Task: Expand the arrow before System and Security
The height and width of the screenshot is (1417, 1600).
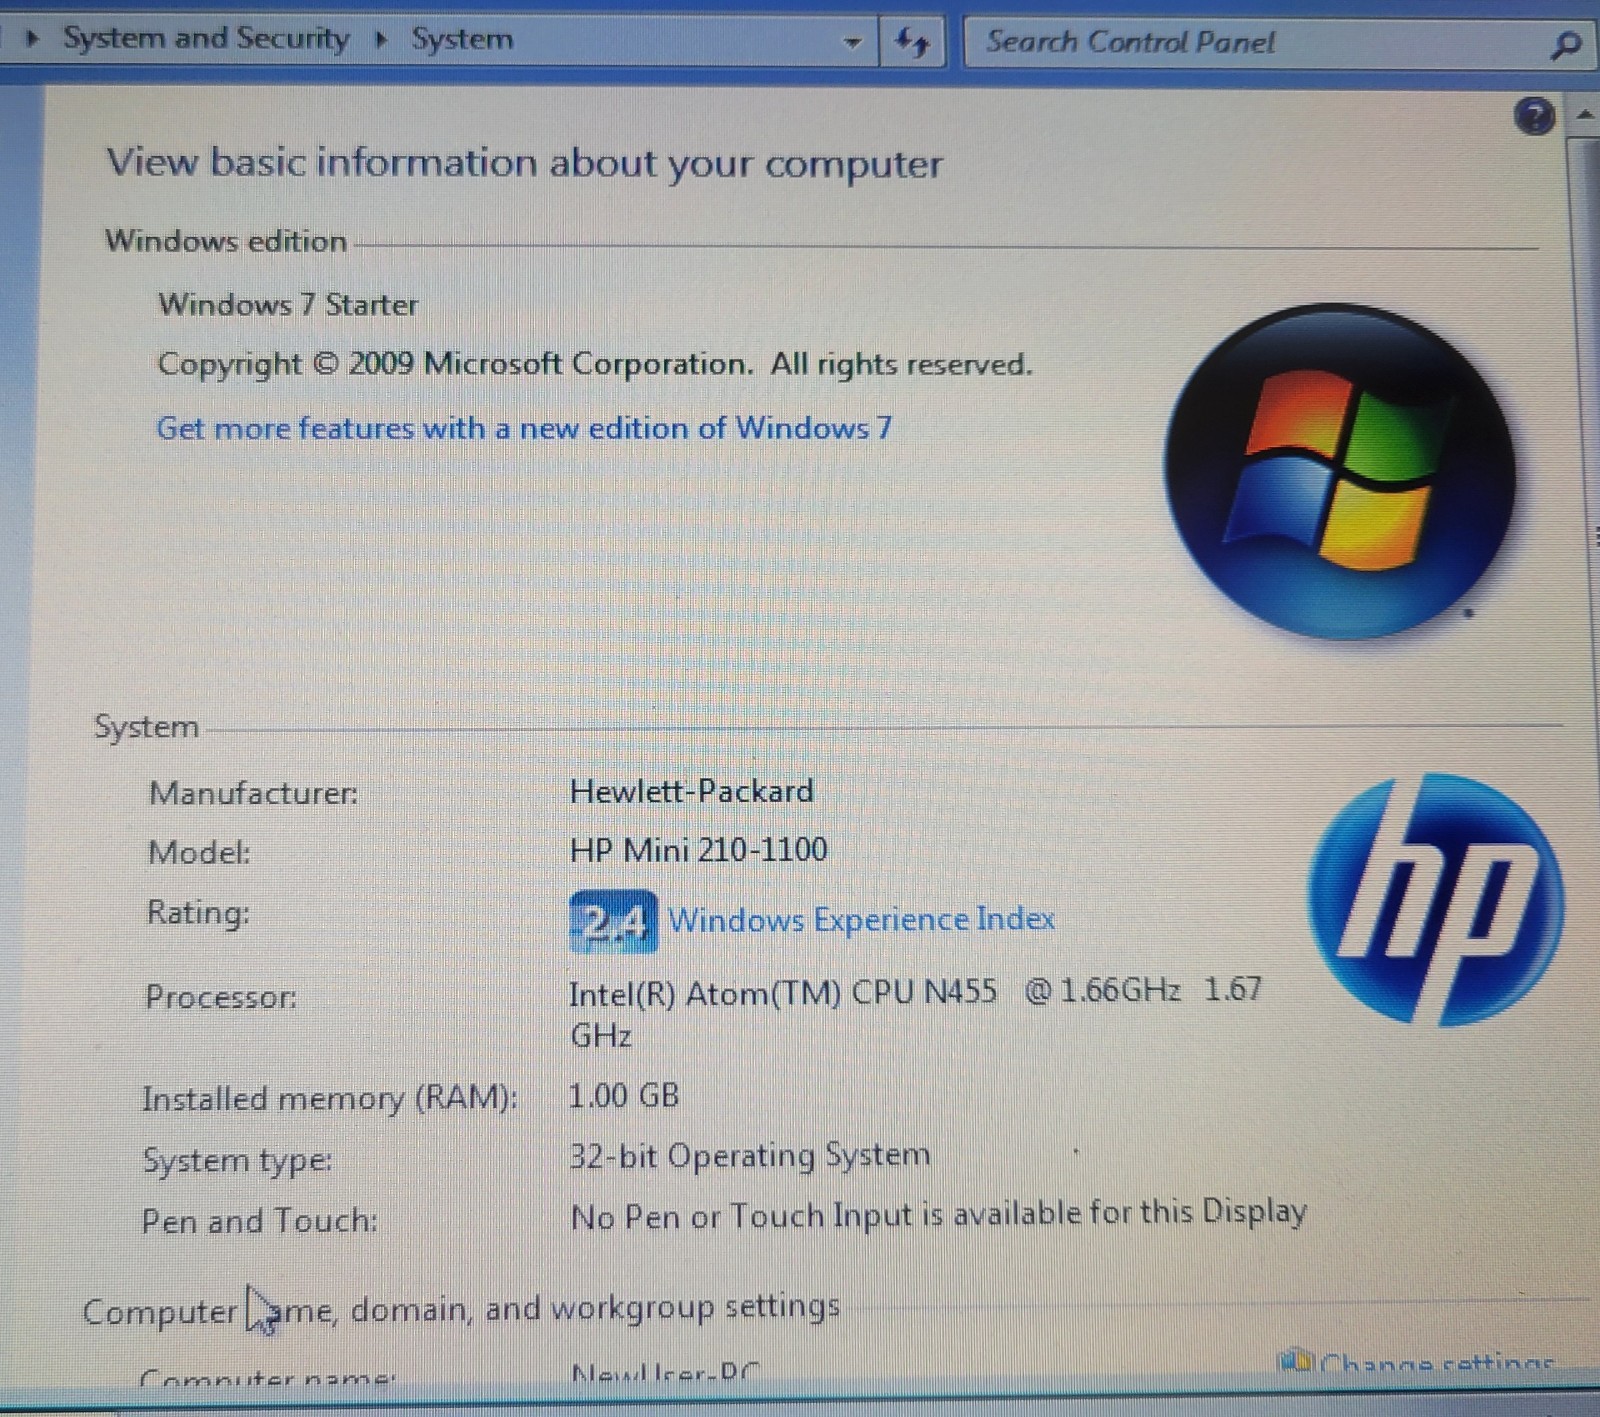Action: tap(33, 40)
